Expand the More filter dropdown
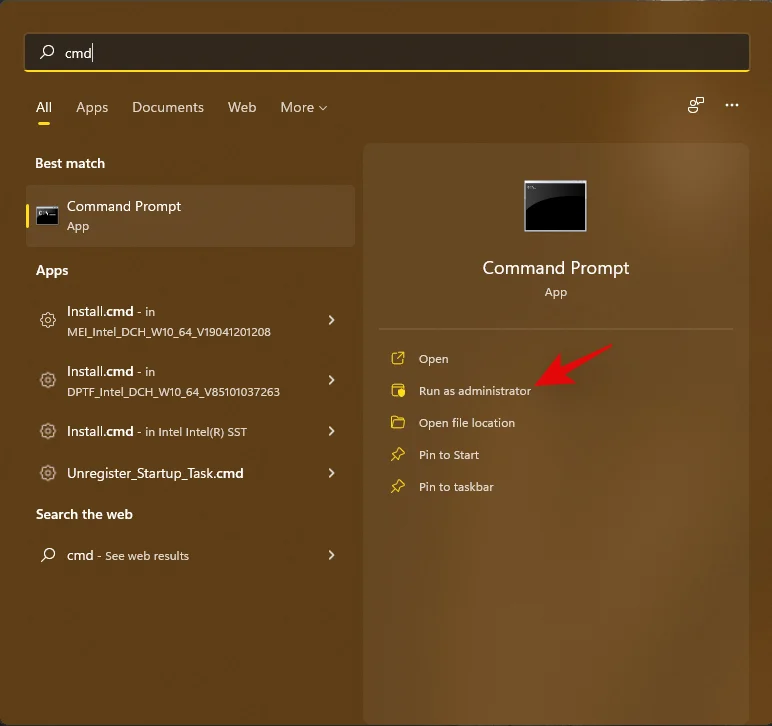 (x=303, y=108)
